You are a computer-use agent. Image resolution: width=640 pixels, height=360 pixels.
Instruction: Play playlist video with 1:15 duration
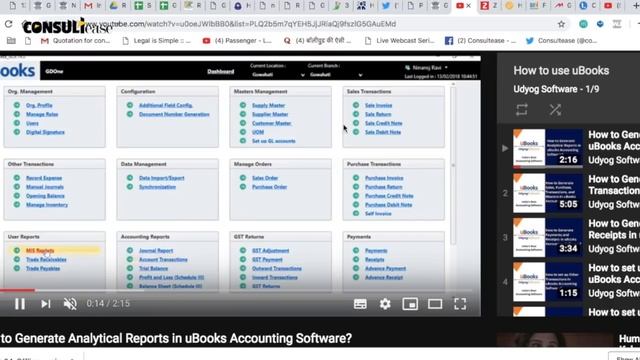[x=548, y=282]
